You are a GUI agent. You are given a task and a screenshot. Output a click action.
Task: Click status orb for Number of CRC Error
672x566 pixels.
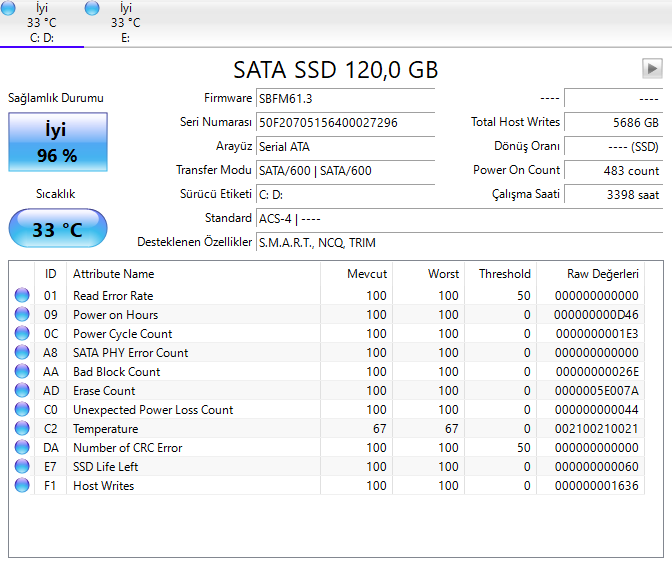22,447
